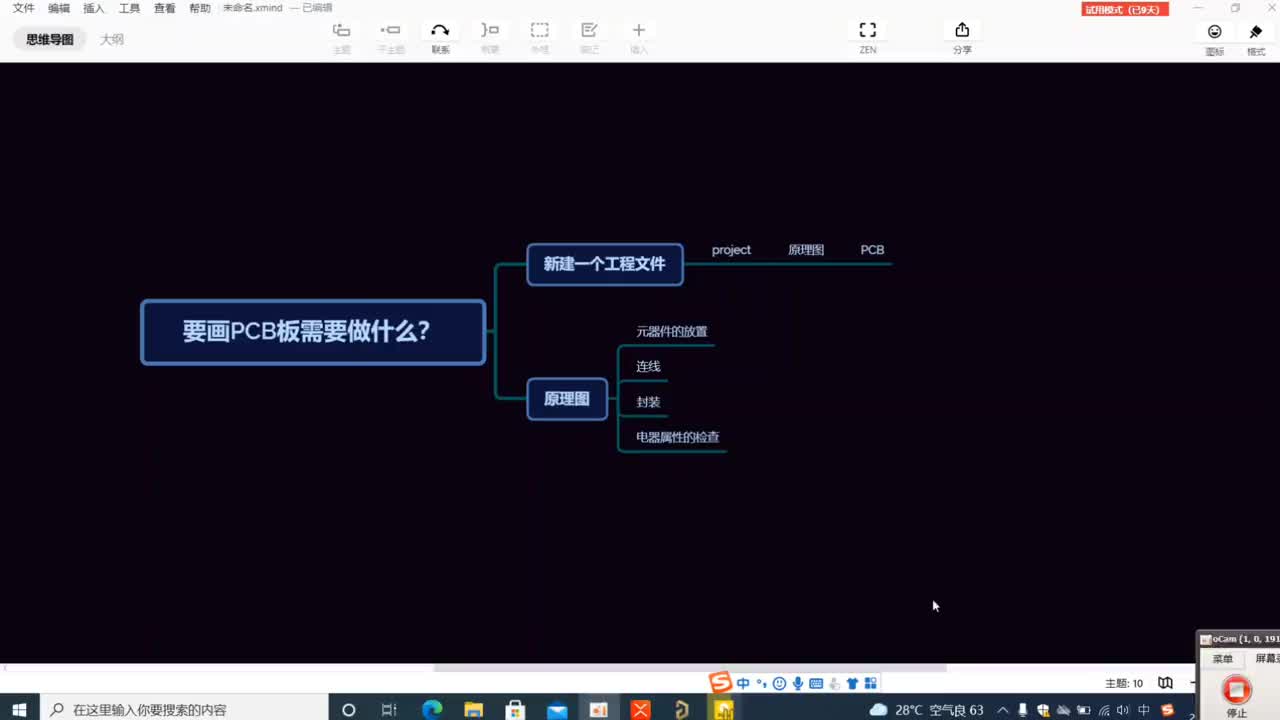Click the tray IME 中 indicator

1144,710
